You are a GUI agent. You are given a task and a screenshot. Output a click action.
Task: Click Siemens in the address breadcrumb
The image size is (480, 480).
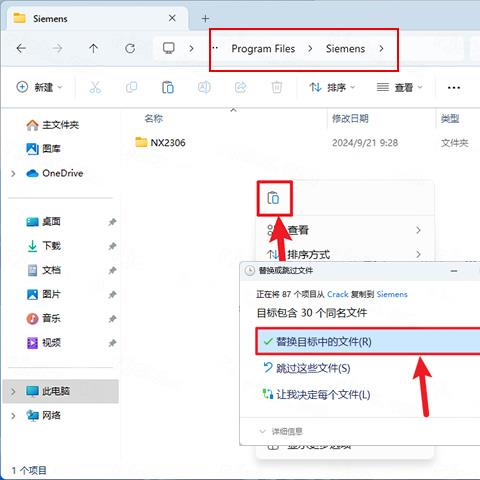[345, 49]
